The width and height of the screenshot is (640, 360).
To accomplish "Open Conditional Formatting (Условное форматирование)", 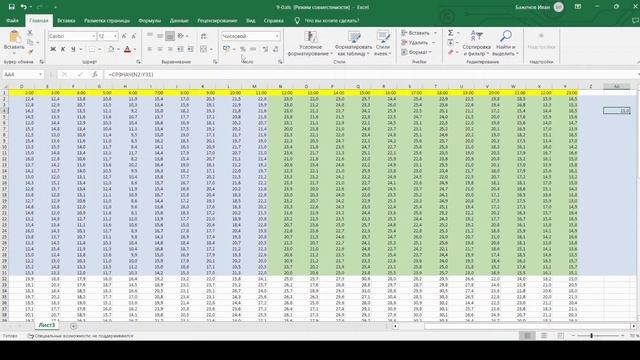I will coord(310,43).
